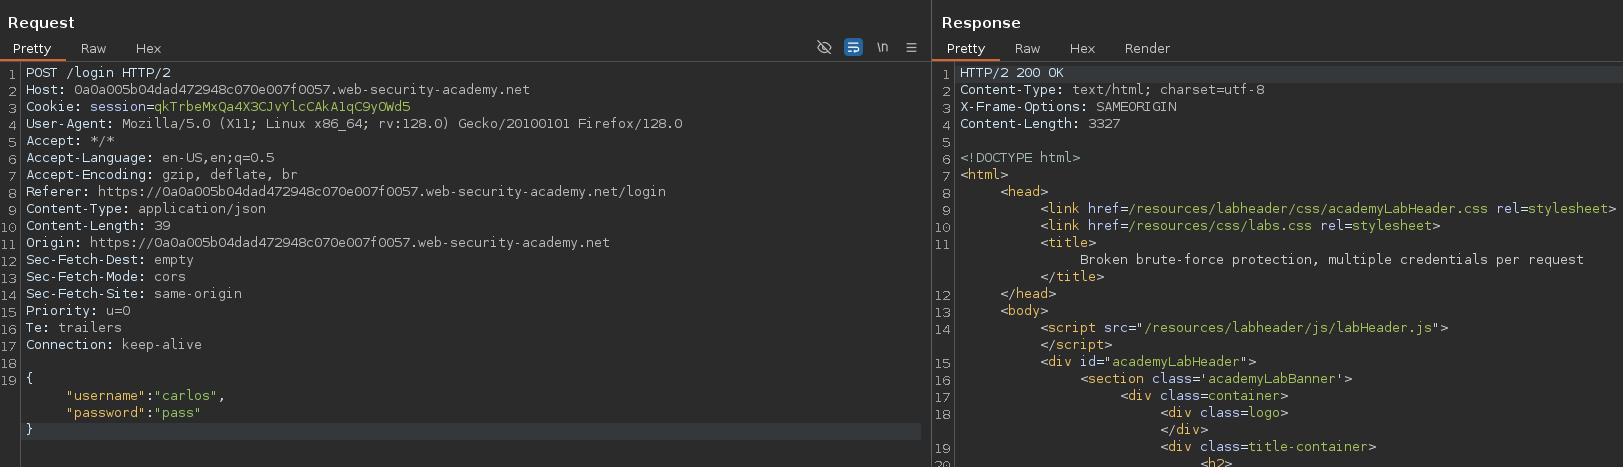
Task: Switch Request view to the Raw tab
Action: (x=93, y=48)
